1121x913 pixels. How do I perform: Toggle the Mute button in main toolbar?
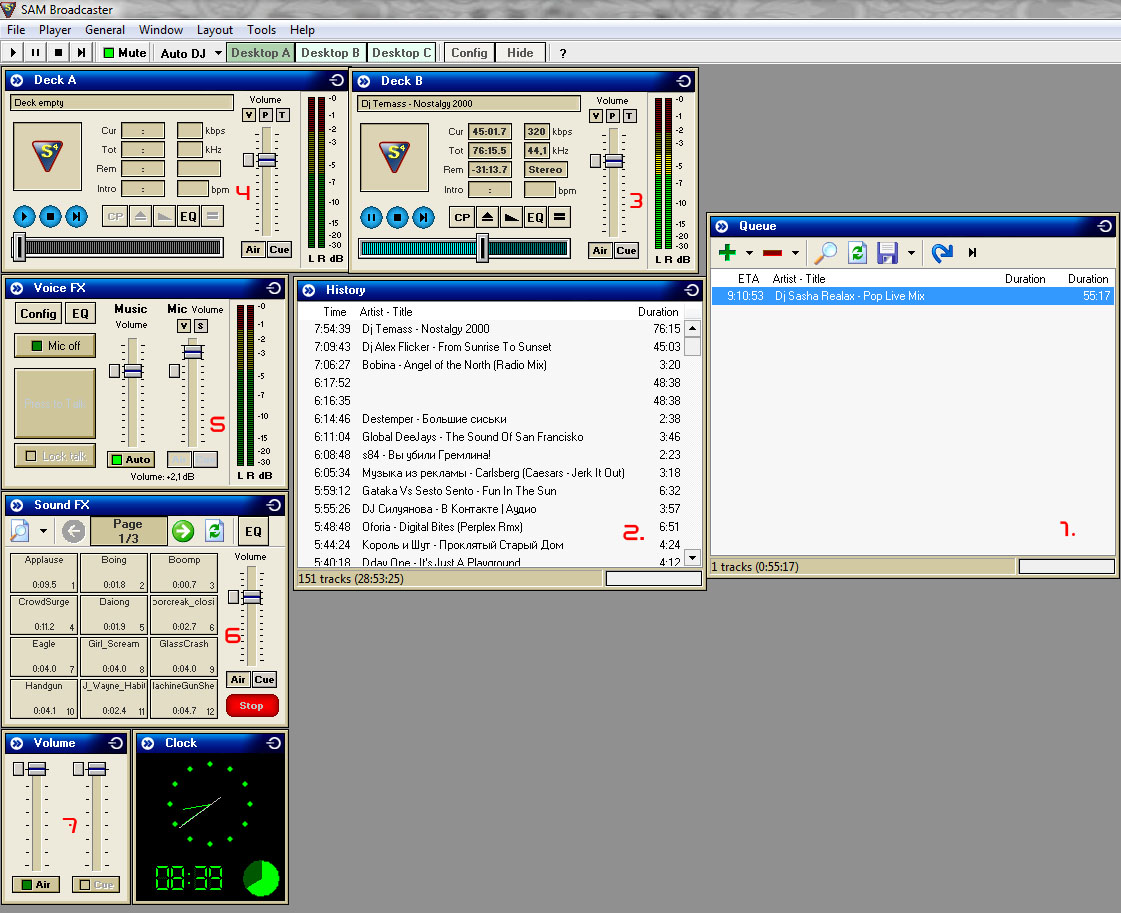[x=124, y=53]
